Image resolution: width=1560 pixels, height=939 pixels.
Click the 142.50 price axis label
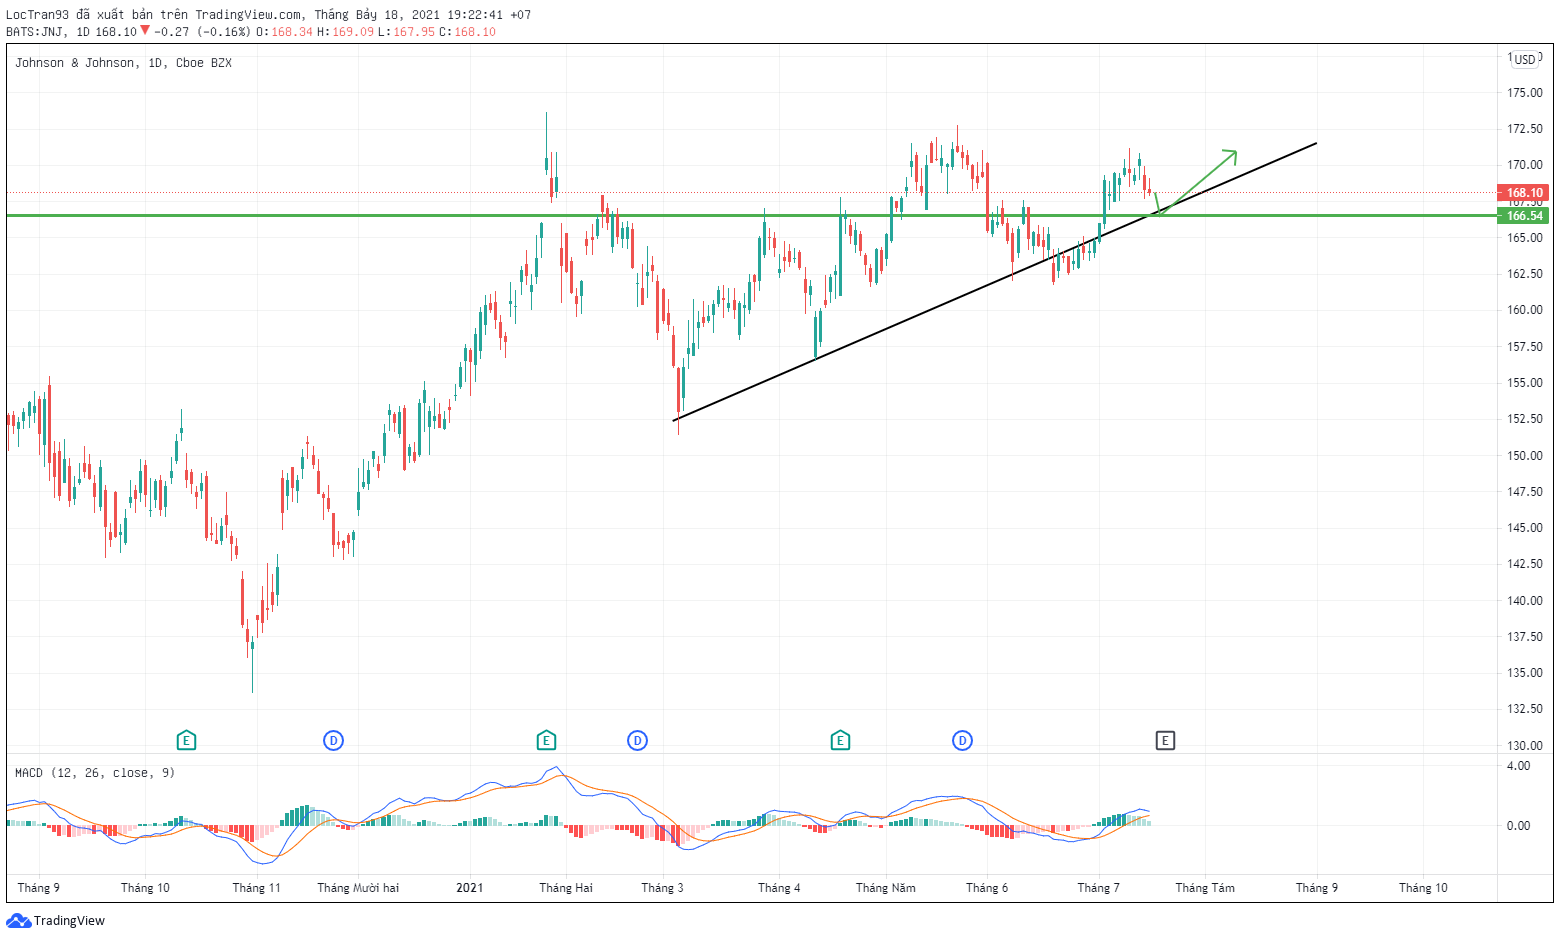tap(1525, 564)
